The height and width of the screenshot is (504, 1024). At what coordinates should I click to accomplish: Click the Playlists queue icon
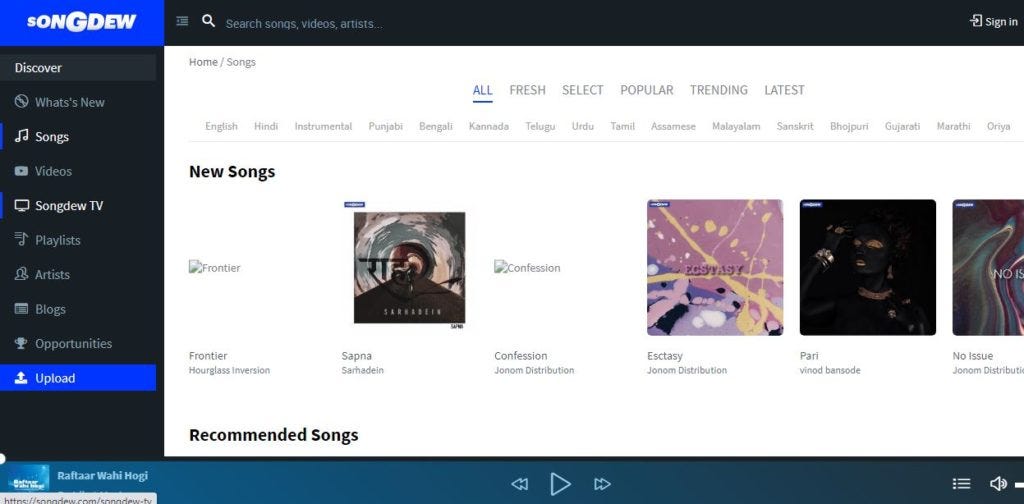(22, 239)
